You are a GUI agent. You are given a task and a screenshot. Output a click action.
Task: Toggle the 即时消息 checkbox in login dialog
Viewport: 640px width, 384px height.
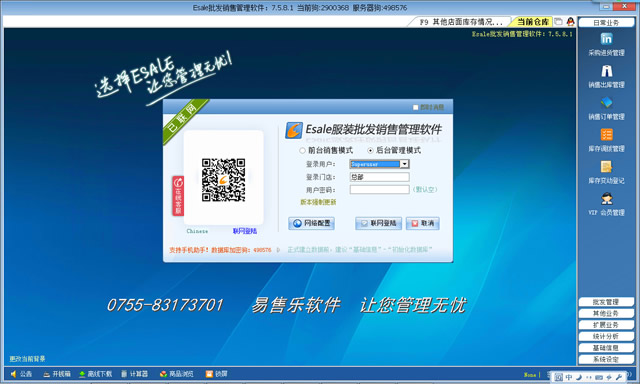pos(416,107)
